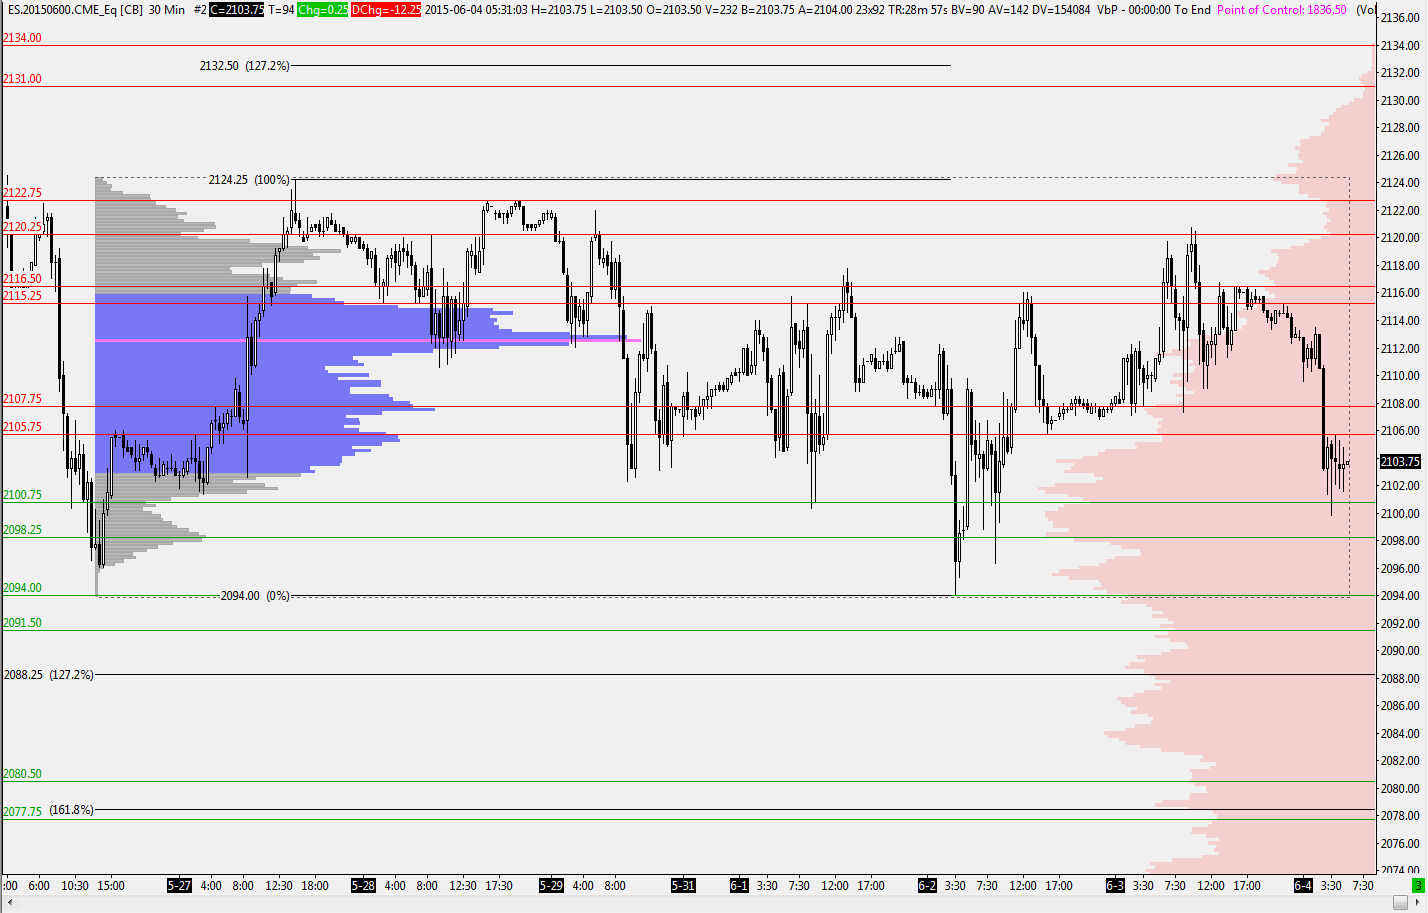
Task: Click the green 2098.25 level label
Action: click(22, 530)
